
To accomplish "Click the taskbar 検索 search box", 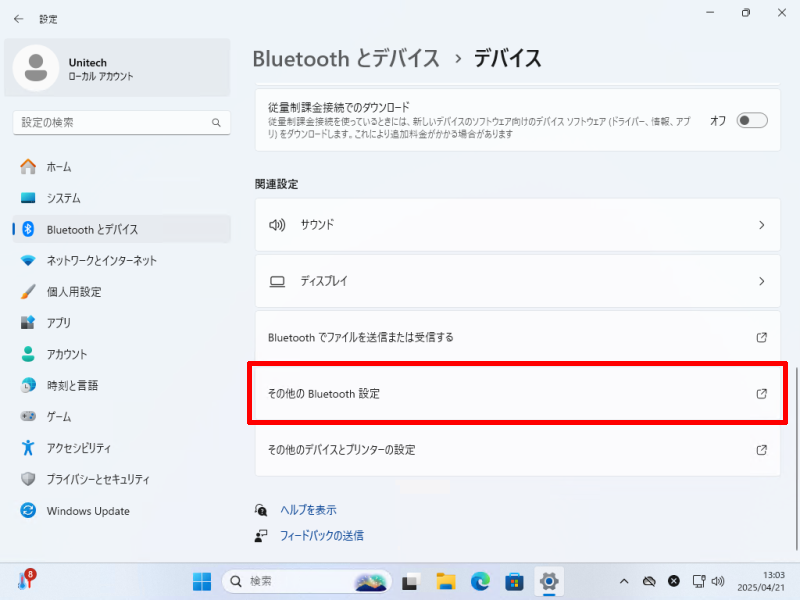I will (307, 581).
